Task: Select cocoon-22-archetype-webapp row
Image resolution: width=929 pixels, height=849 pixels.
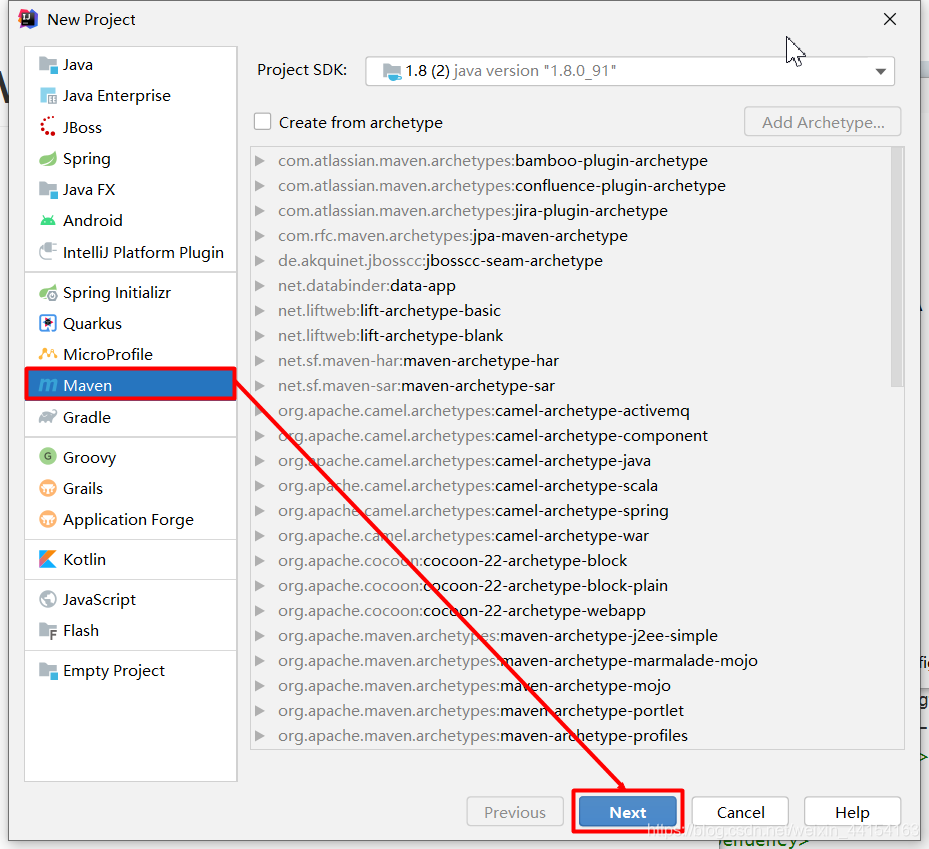Action: (x=572, y=610)
